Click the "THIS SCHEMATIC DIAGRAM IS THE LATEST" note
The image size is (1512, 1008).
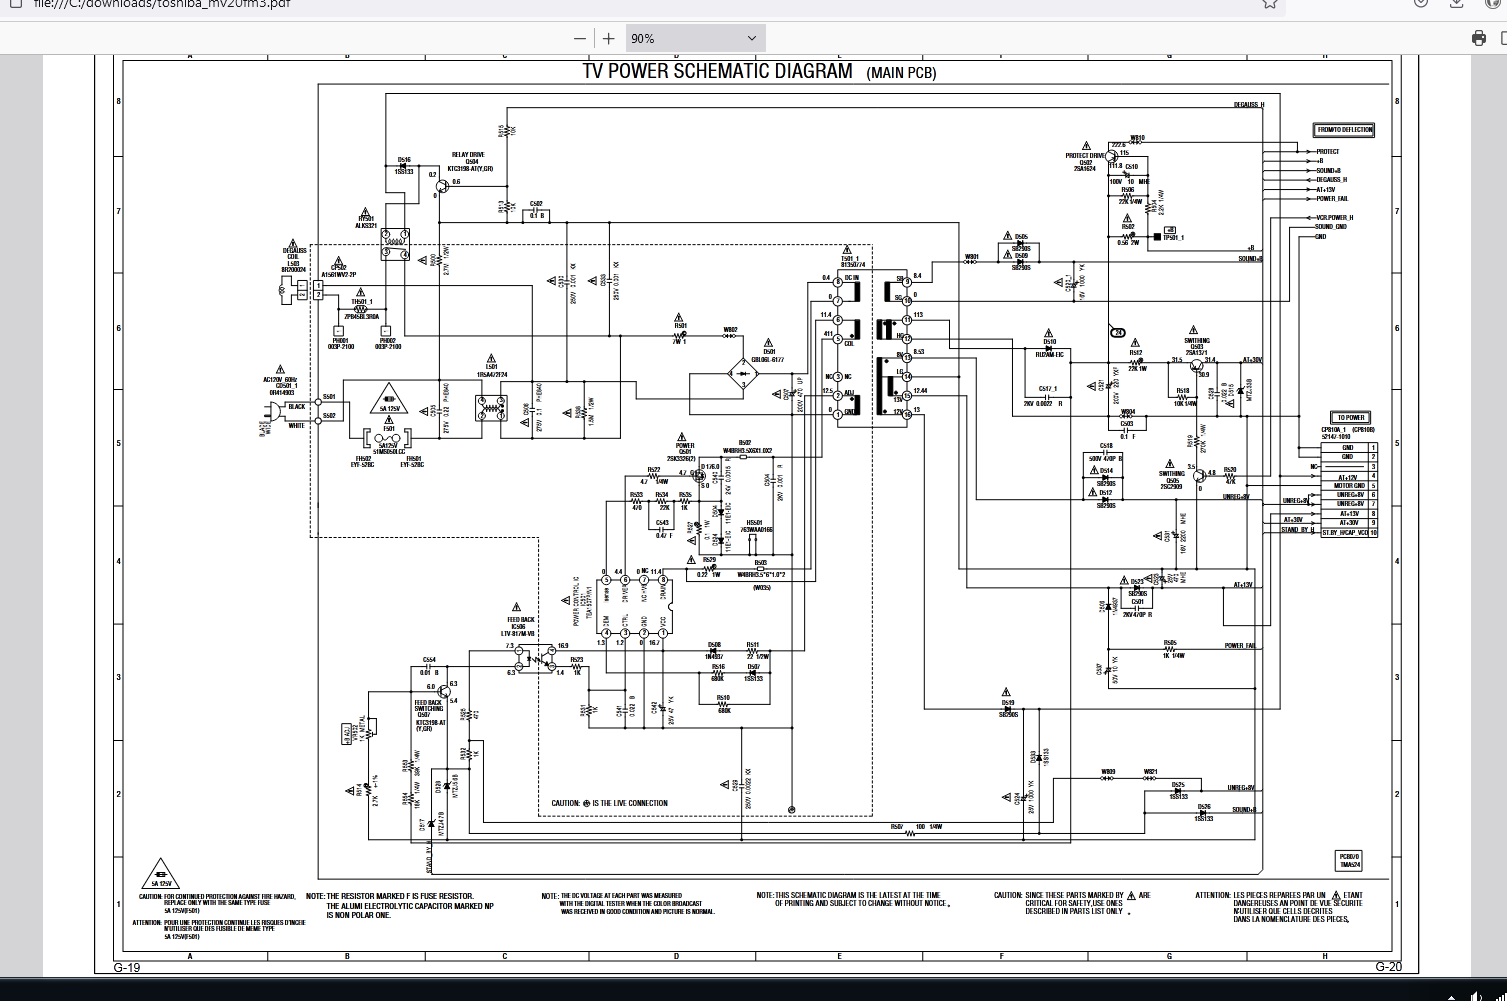coord(852,899)
